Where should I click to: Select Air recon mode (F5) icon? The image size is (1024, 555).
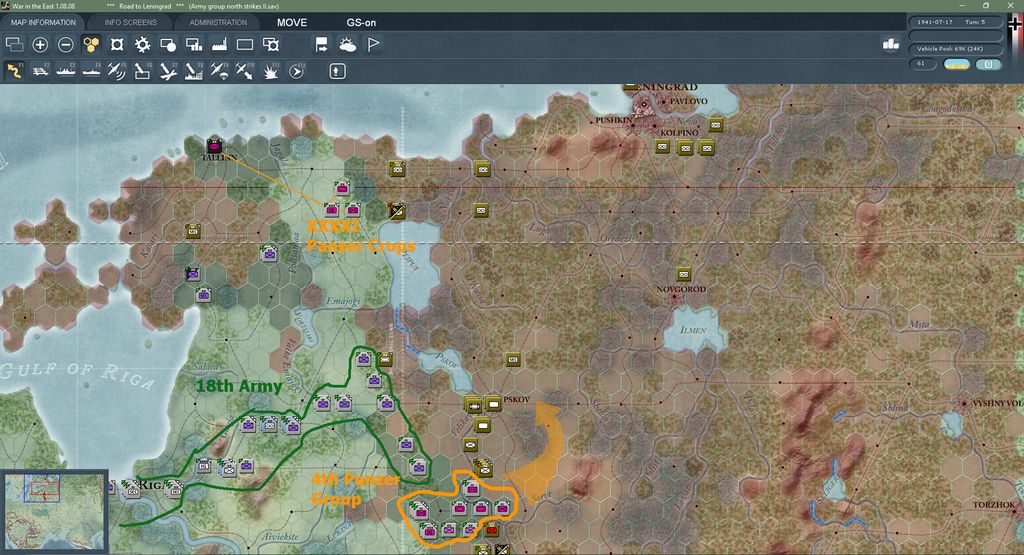tap(116, 71)
